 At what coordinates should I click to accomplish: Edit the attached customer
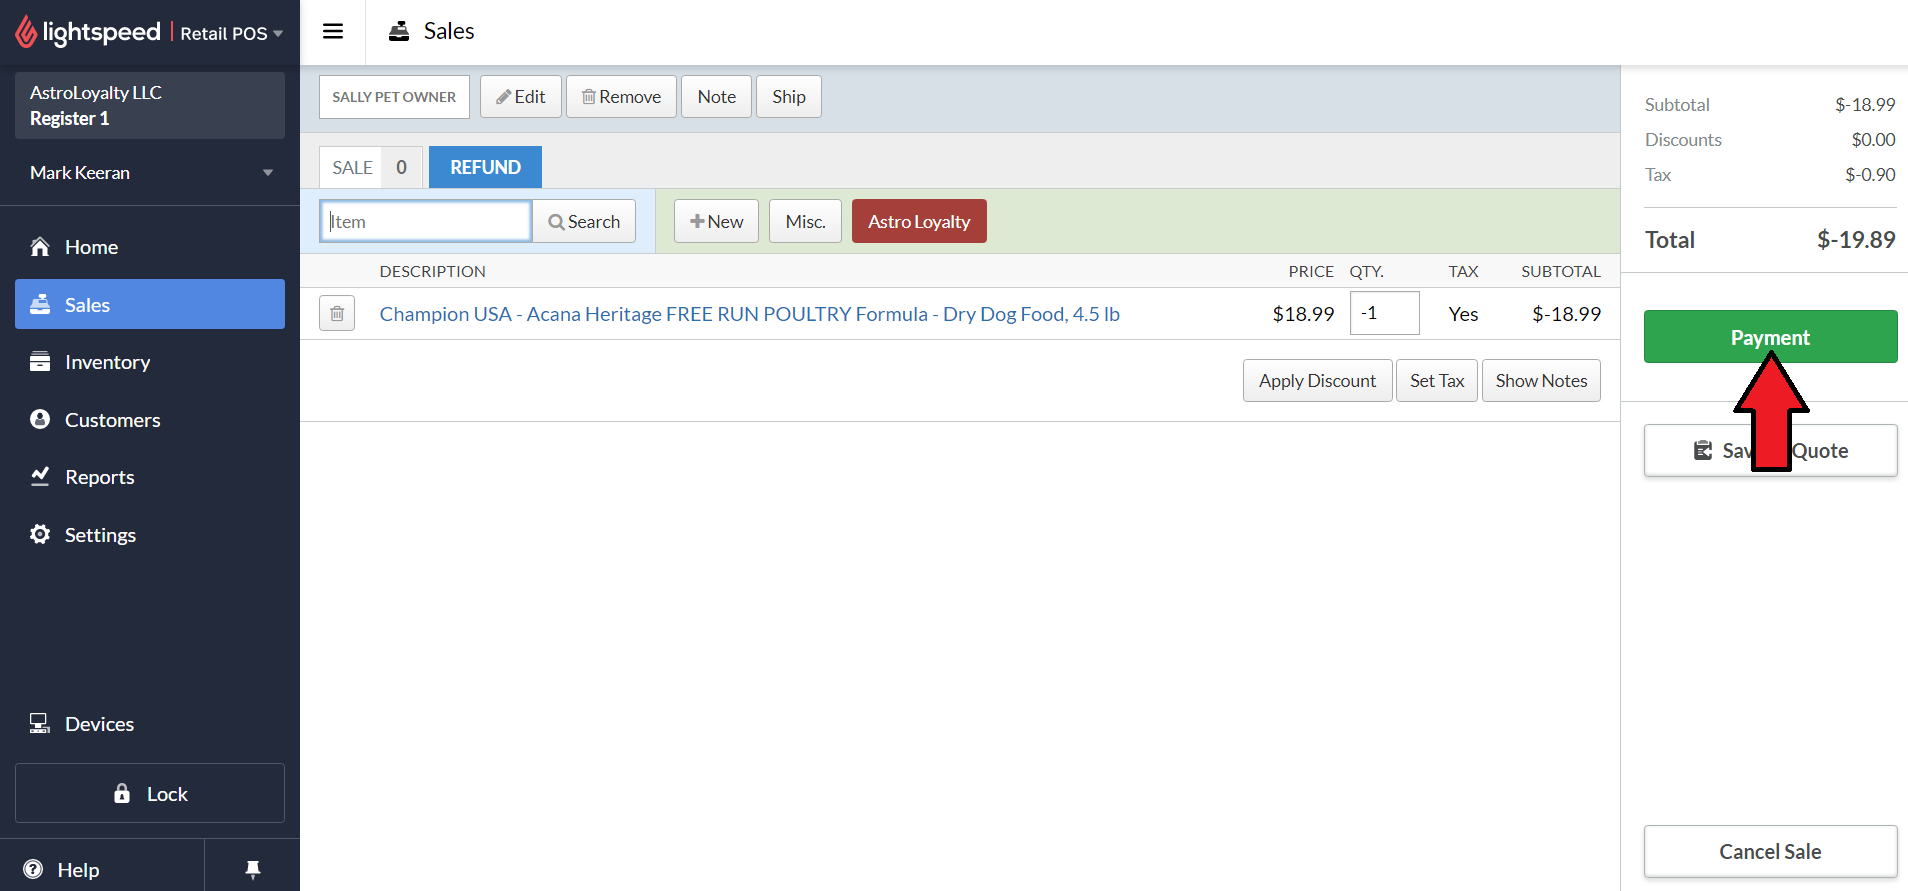click(521, 97)
